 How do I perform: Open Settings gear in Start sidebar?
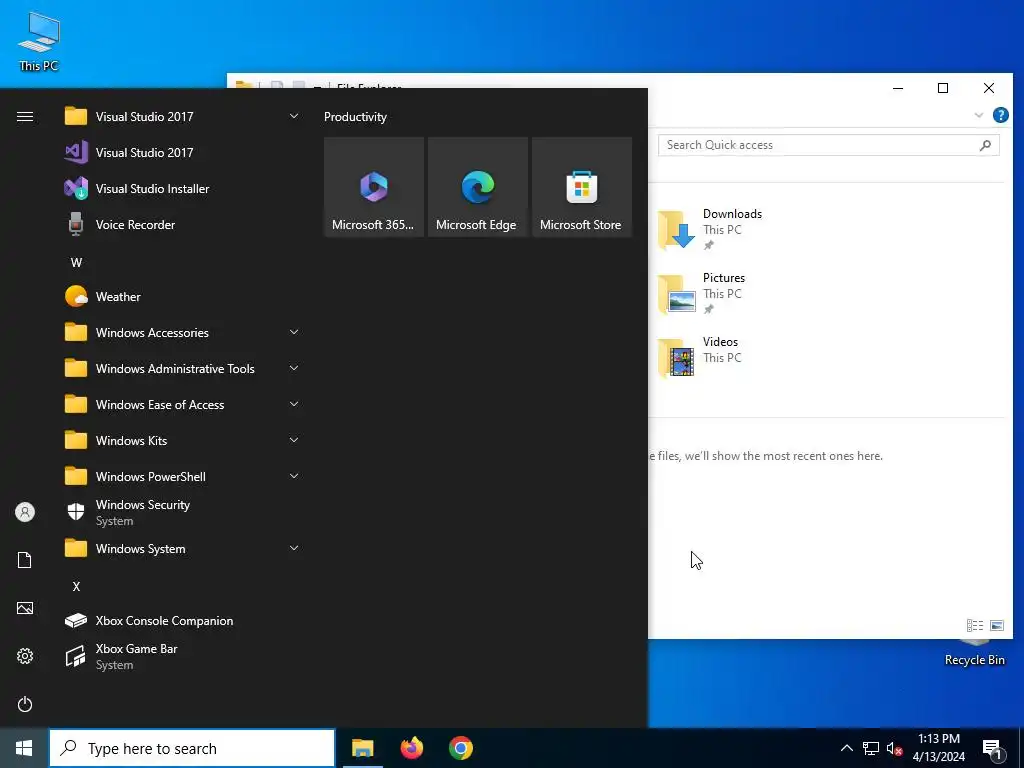click(25, 656)
